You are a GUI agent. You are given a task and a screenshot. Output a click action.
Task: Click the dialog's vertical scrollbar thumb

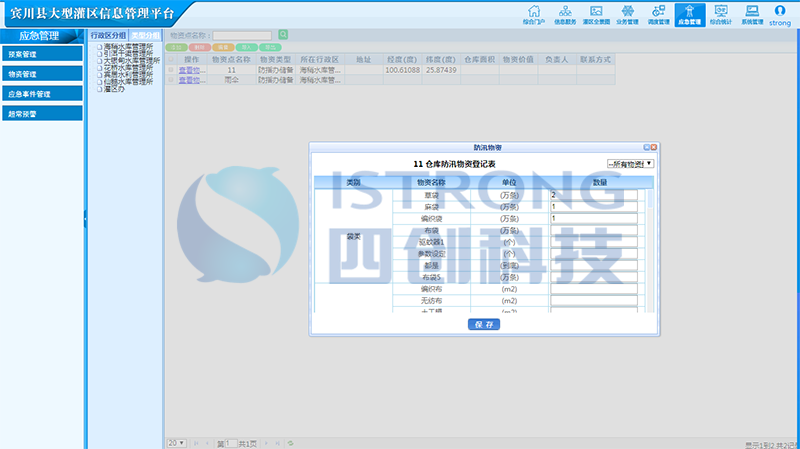[649, 198]
